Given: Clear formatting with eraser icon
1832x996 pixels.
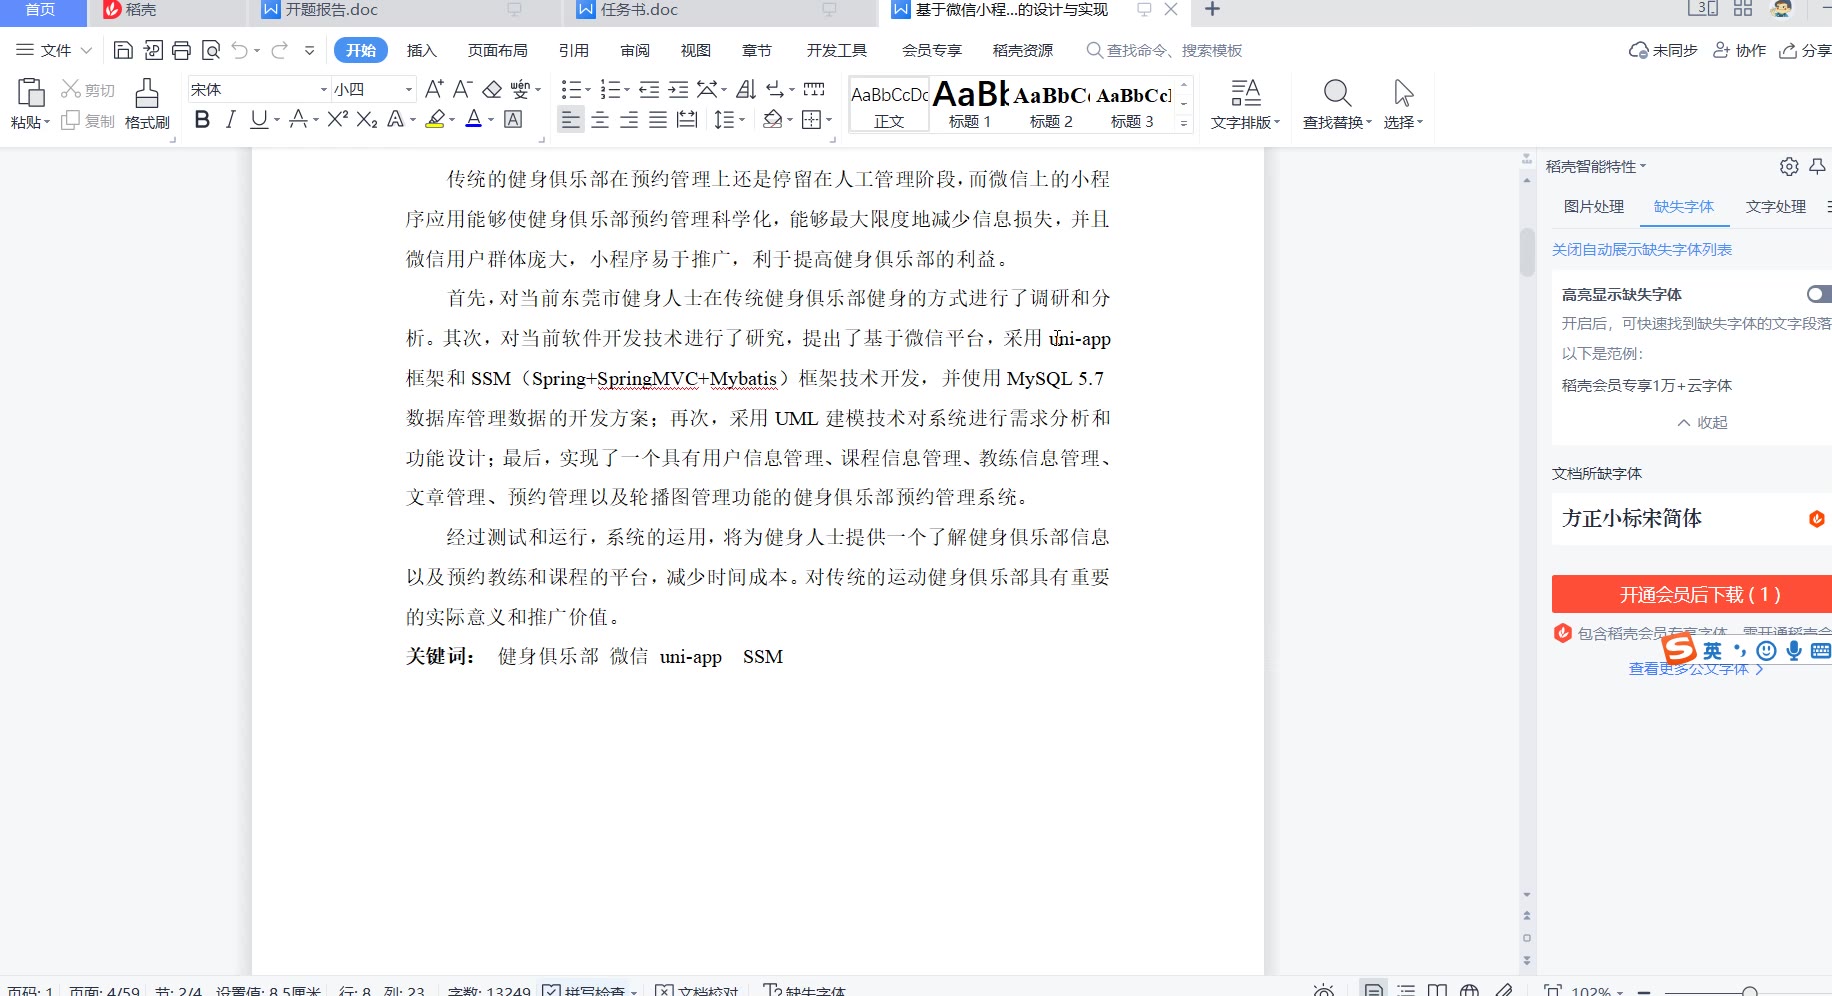Looking at the screenshot, I should pos(492,89).
